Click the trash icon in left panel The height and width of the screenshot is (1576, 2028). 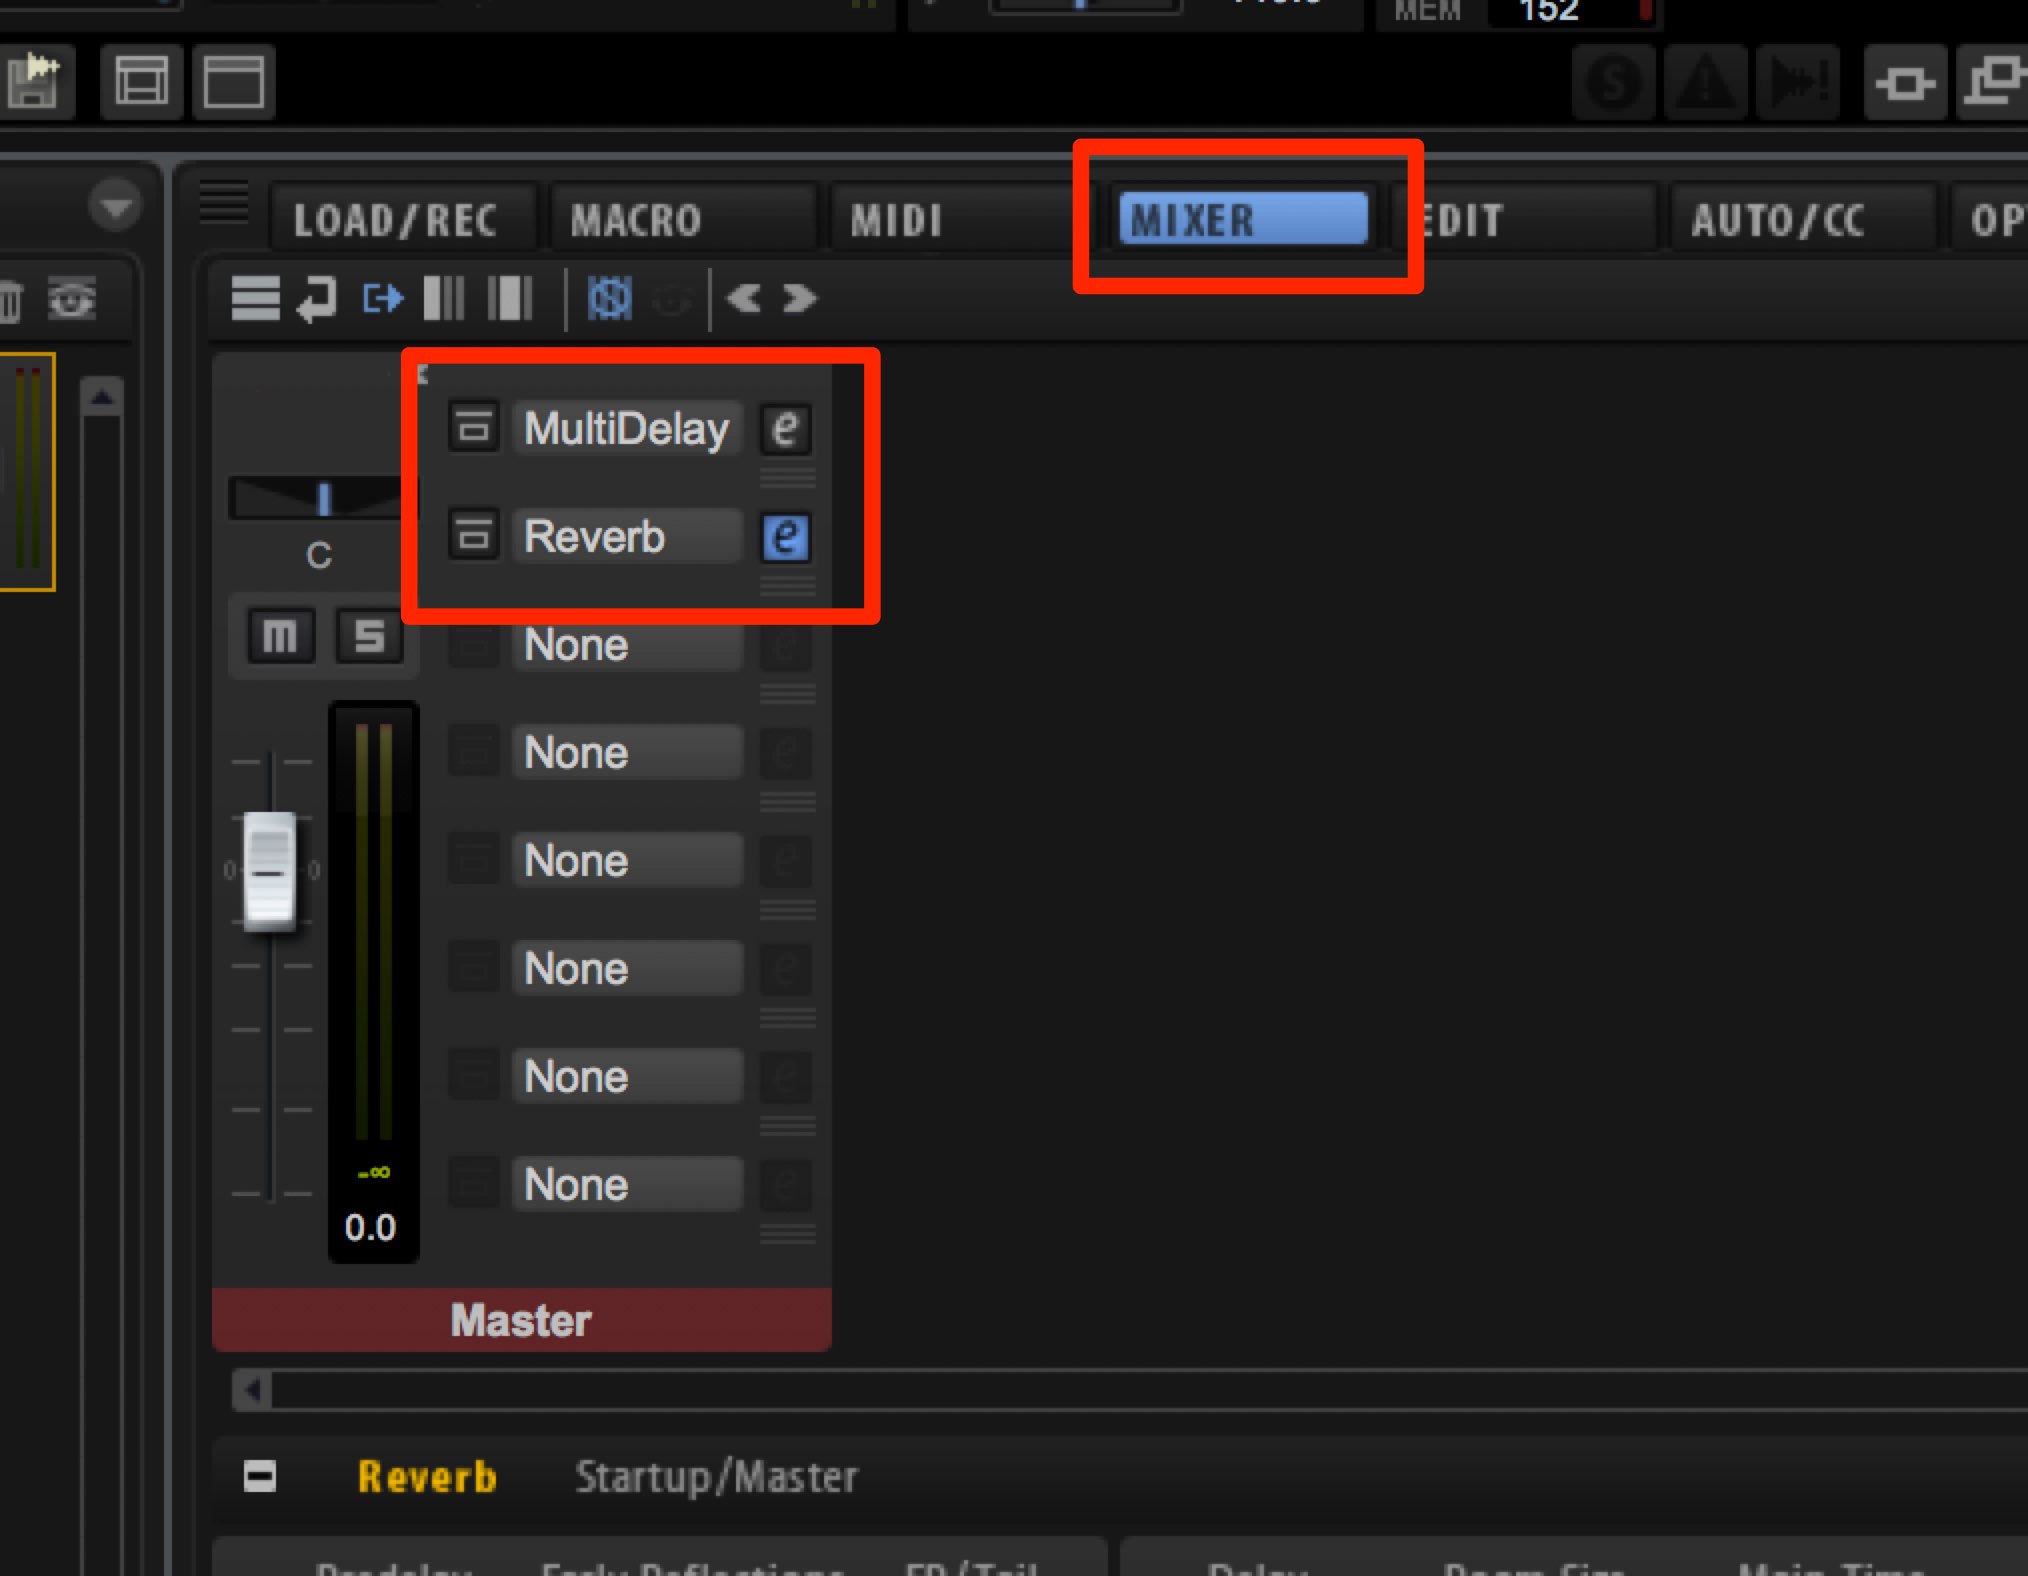pyautogui.click(x=10, y=300)
